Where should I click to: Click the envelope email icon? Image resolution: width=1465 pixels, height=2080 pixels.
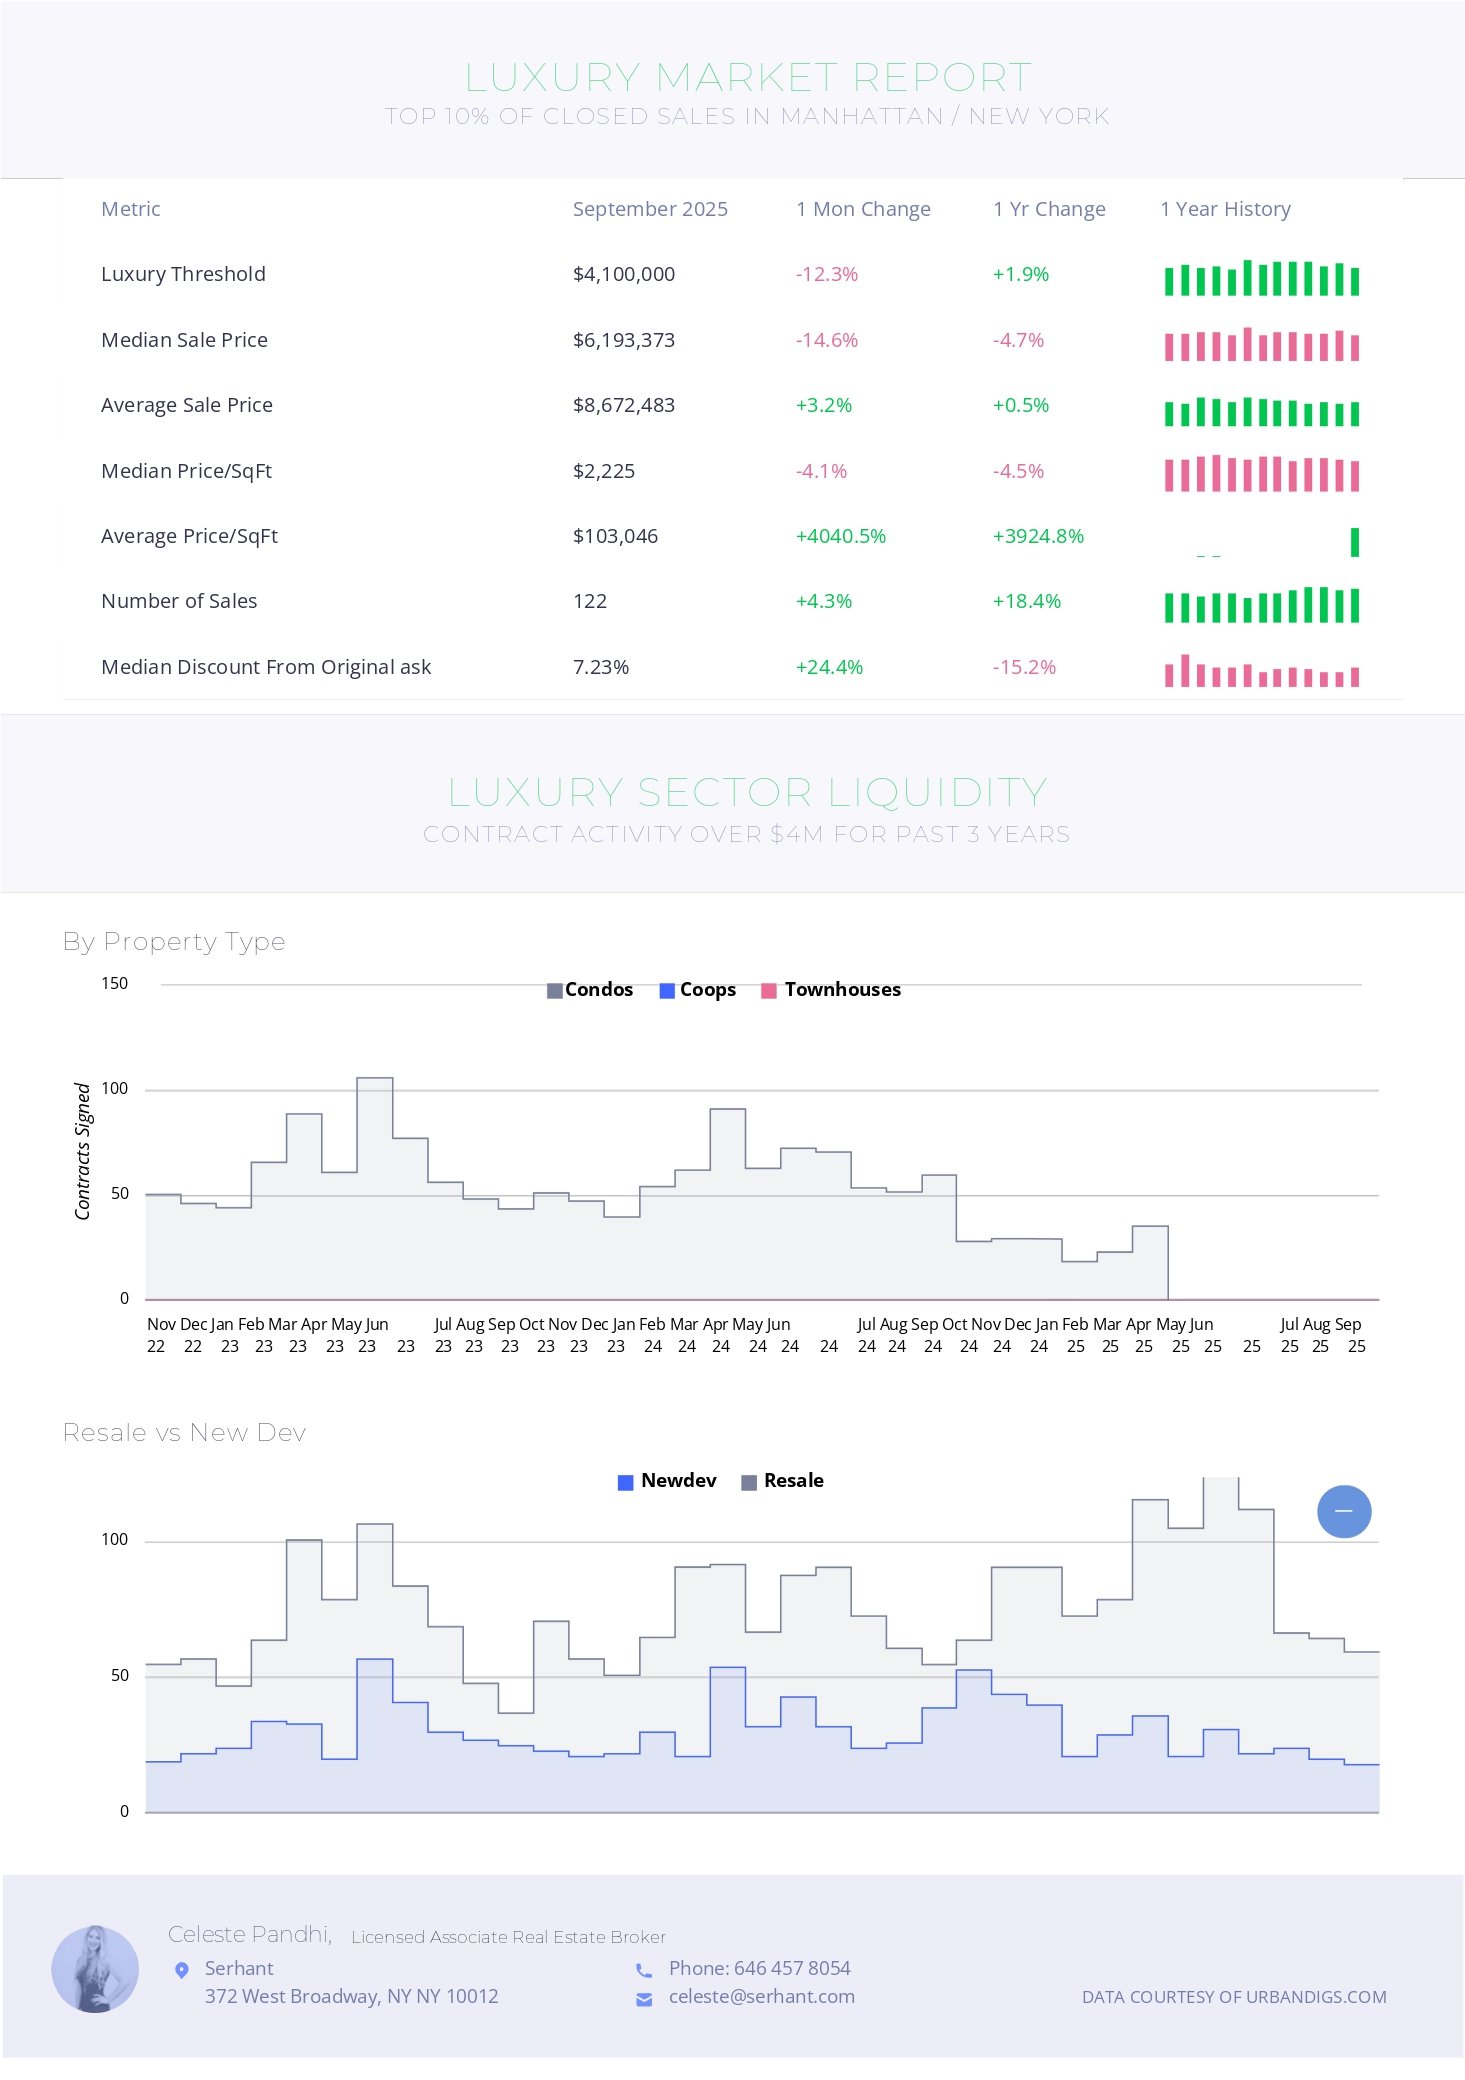[x=644, y=1998]
